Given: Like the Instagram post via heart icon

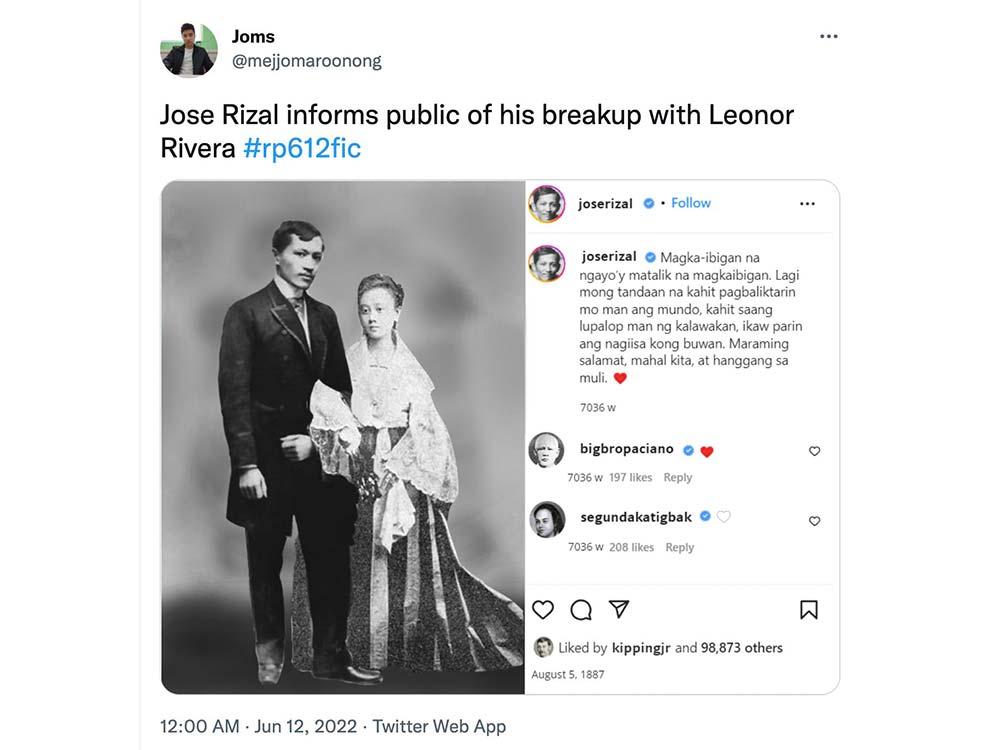Looking at the screenshot, I should [543, 609].
